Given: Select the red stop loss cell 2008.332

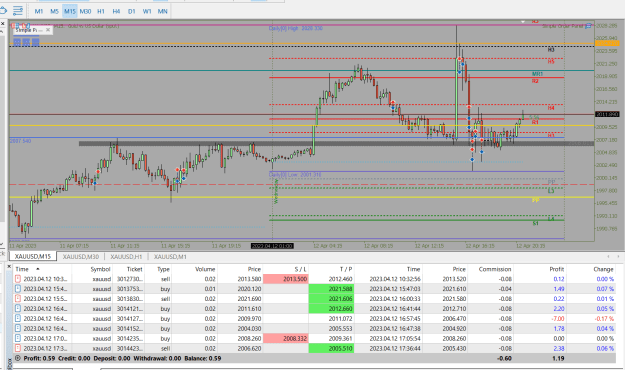Looking at the screenshot, I should point(286,339).
